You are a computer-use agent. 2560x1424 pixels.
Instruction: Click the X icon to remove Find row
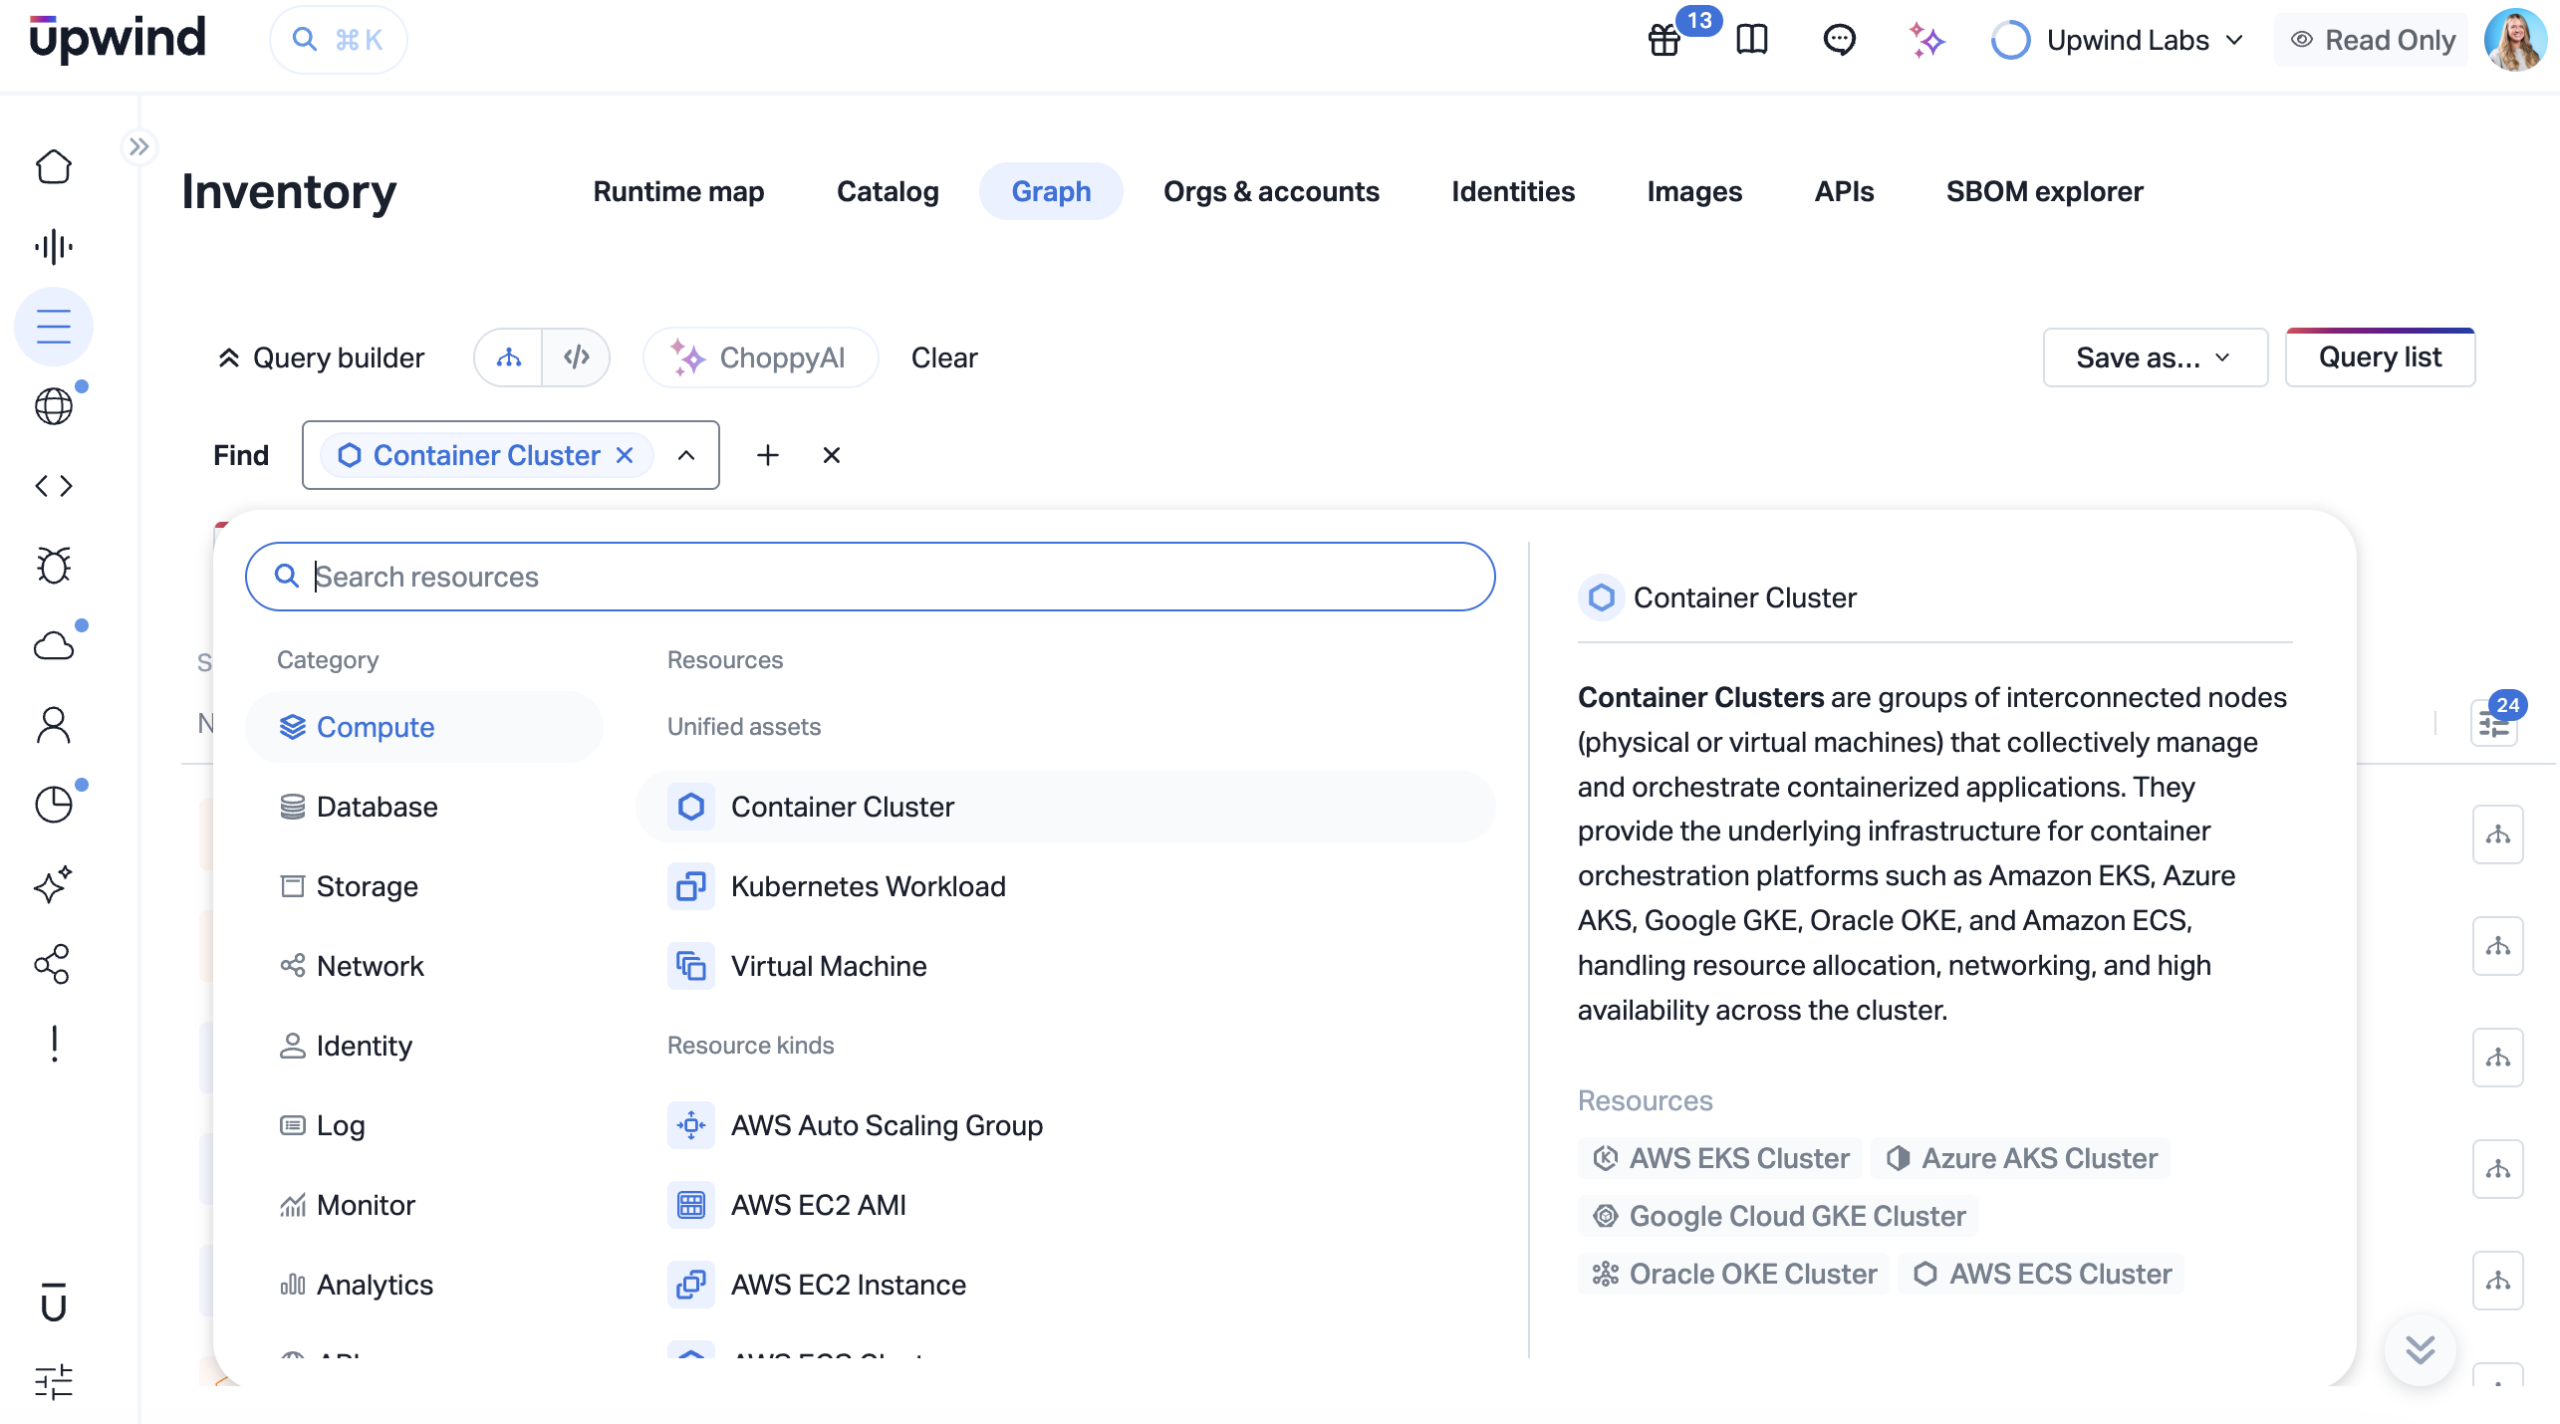click(831, 456)
